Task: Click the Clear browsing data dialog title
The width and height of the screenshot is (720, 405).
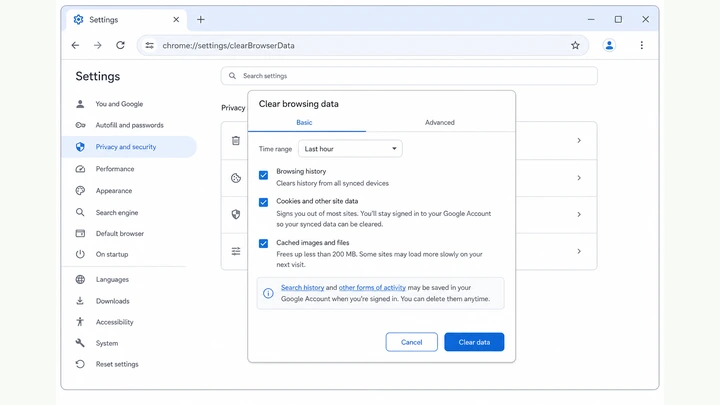Action: [x=298, y=104]
